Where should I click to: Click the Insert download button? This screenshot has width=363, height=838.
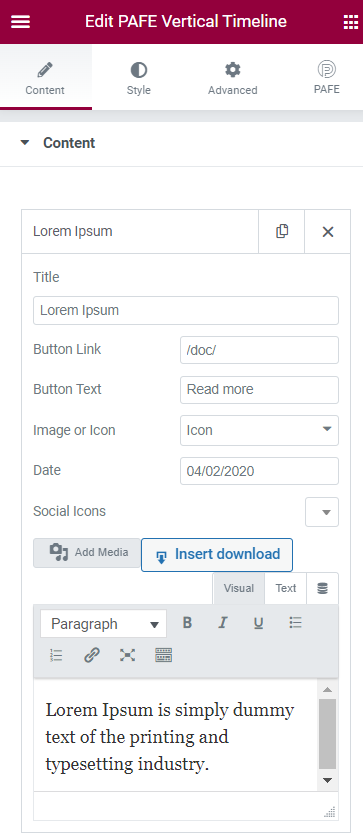click(x=217, y=555)
